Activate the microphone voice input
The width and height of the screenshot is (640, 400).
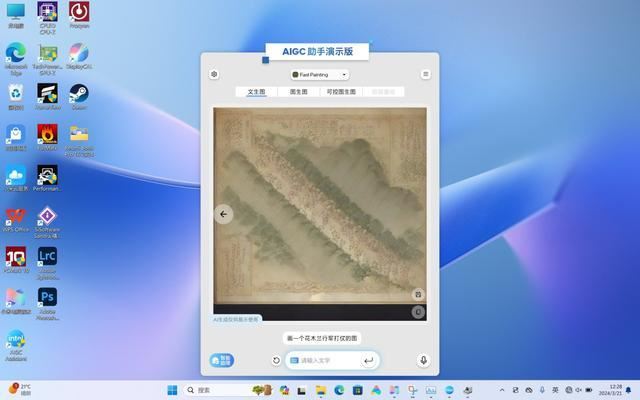424,360
